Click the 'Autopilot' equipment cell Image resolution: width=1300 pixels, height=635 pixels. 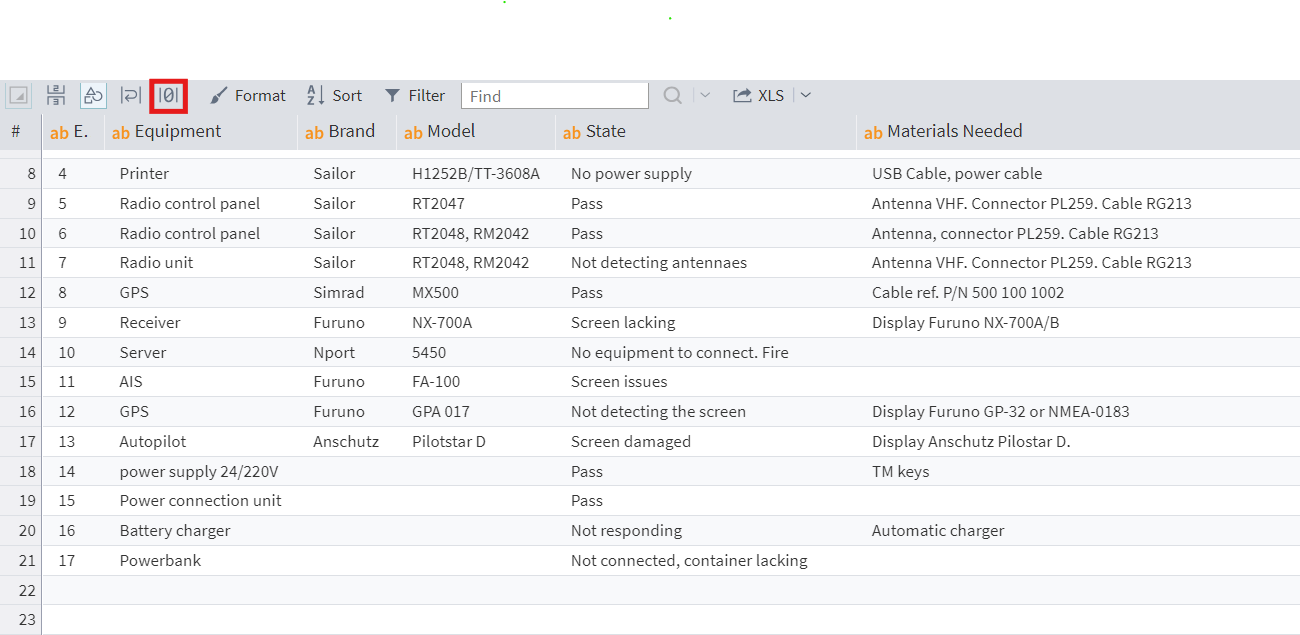tap(152, 442)
